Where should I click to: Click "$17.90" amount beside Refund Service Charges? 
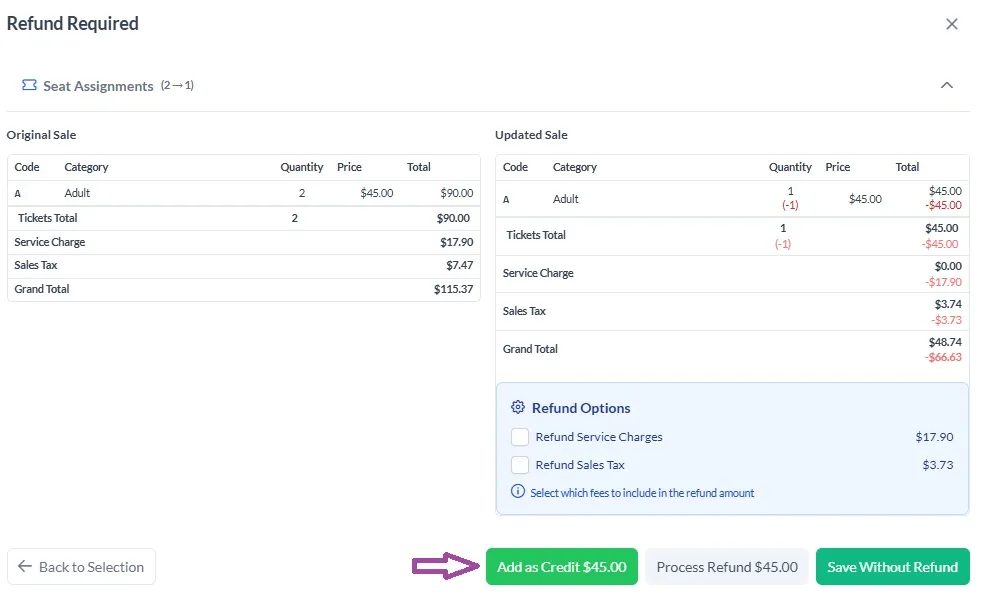(934, 437)
